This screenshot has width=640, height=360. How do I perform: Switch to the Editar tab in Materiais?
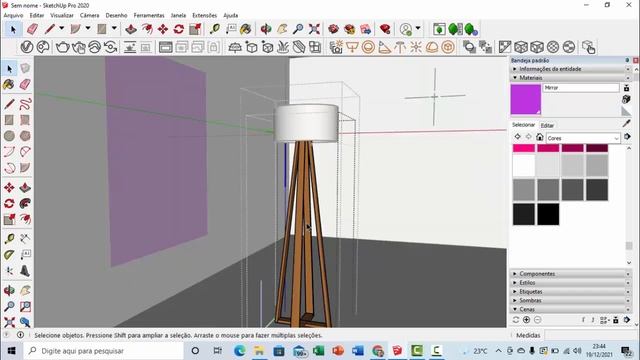click(x=547, y=125)
